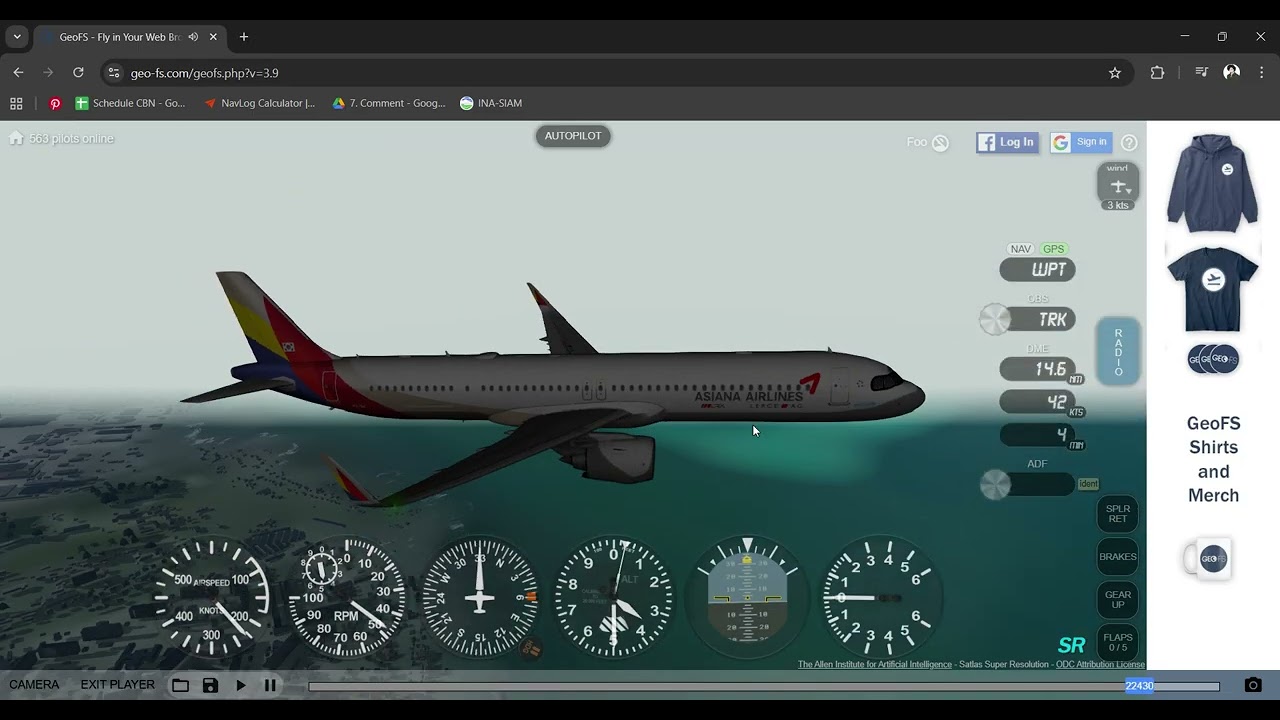Save the flight recording
The width and height of the screenshot is (1280, 720).
coord(210,685)
